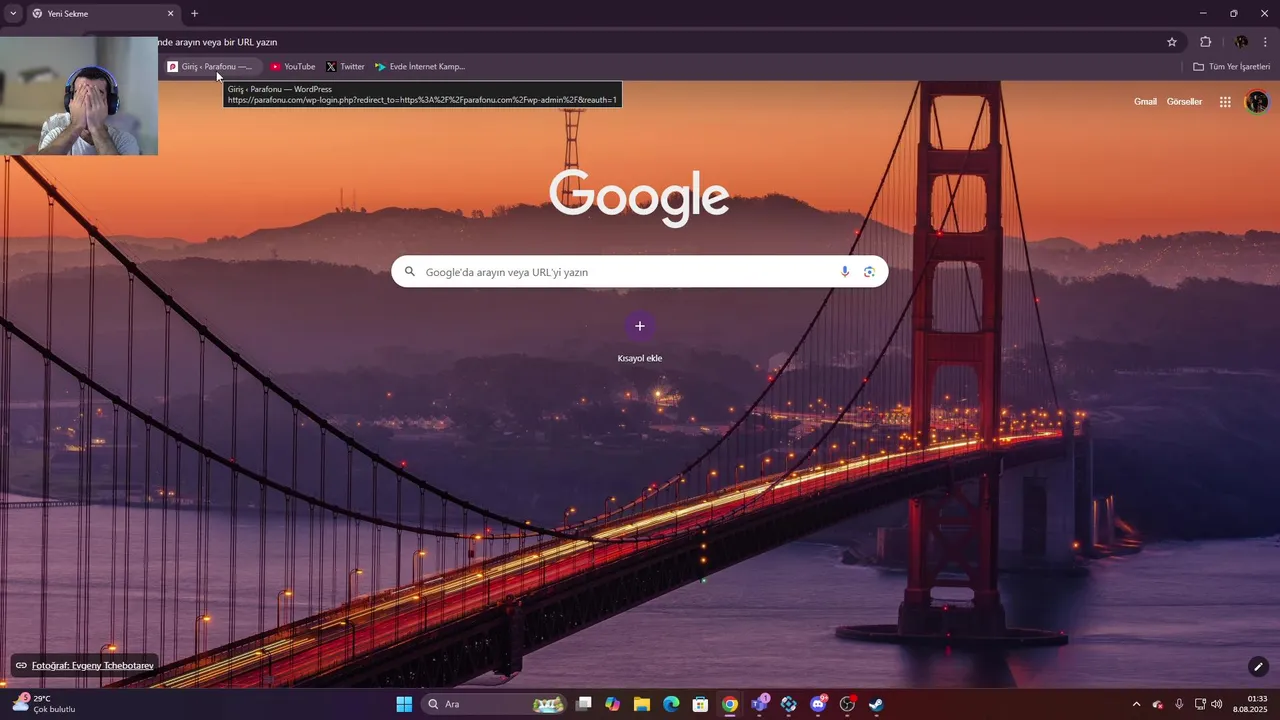Open the blue hexagon app beside Teams
1280x720 pixels.
789,704
